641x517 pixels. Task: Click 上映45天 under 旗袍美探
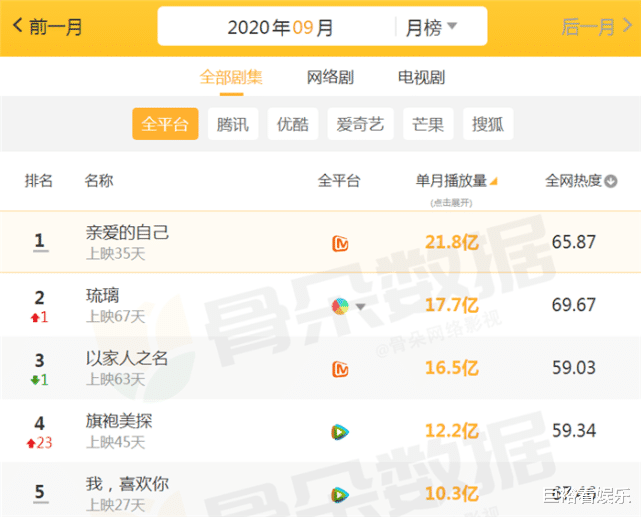click(116, 443)
